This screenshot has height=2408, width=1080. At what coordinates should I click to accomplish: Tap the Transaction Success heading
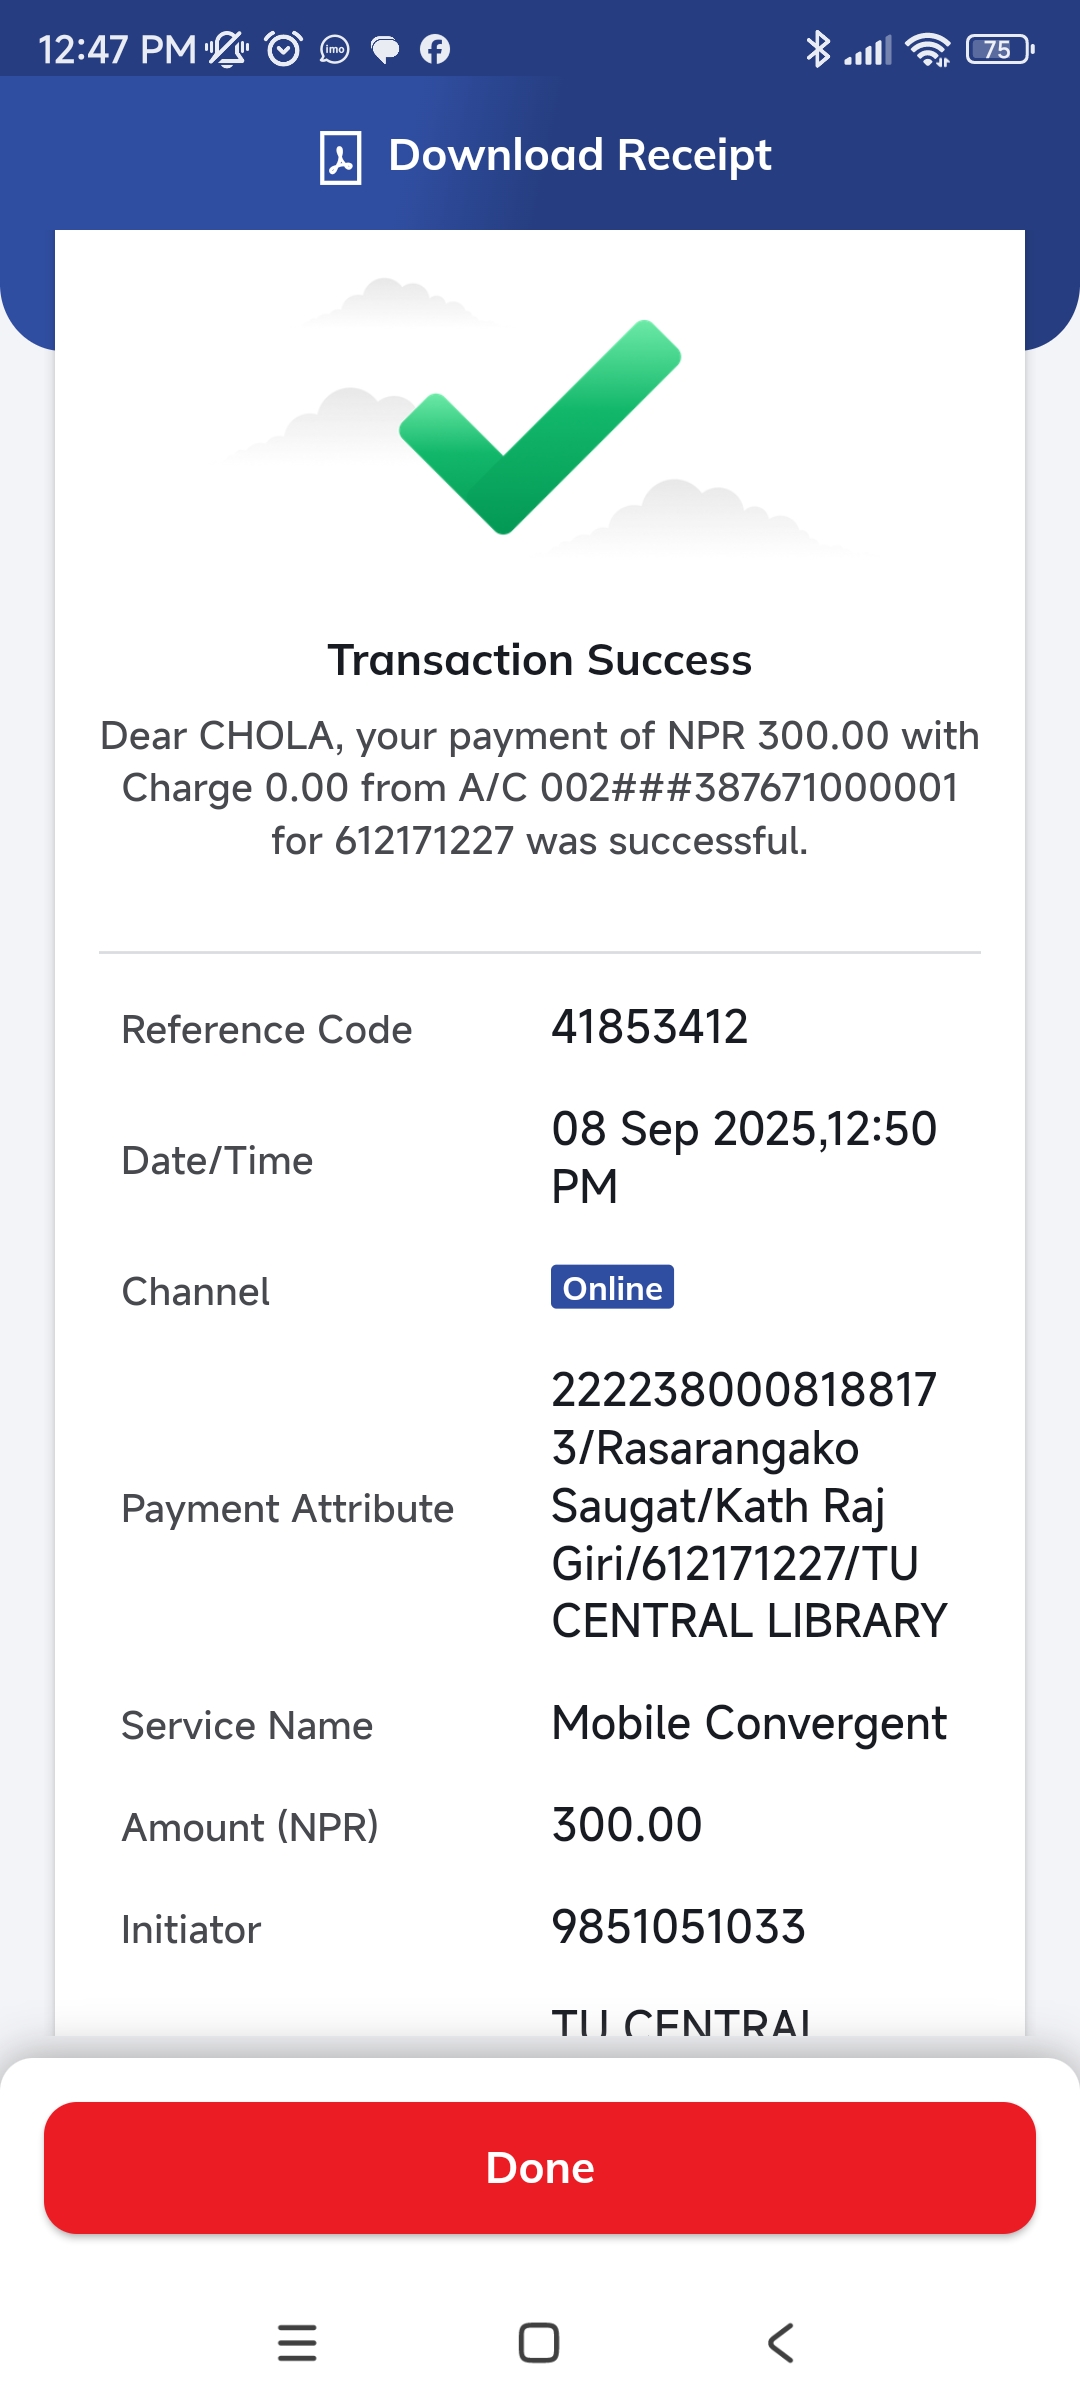pyautogui.click(x=540, y=660)
